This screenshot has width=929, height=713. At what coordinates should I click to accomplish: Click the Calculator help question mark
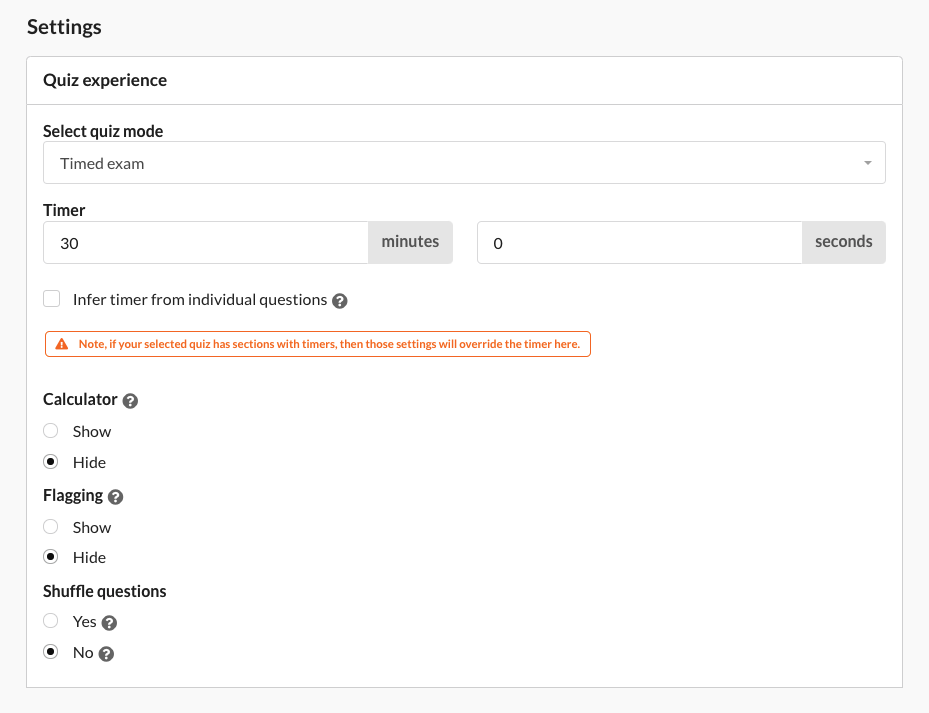coord(130,401)
